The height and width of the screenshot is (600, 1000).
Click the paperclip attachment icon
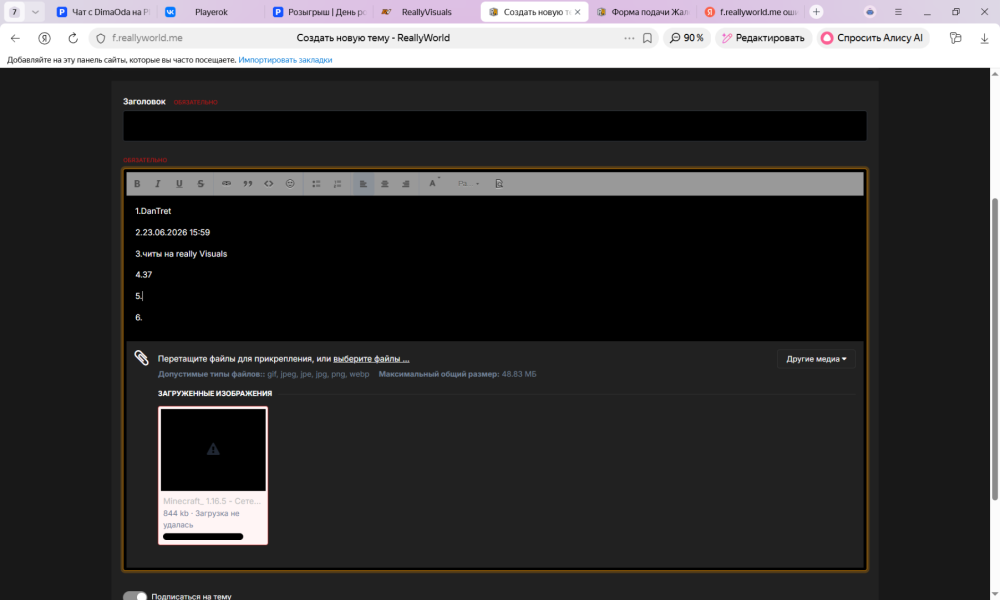pyautogui.click(x=142, y=358)
